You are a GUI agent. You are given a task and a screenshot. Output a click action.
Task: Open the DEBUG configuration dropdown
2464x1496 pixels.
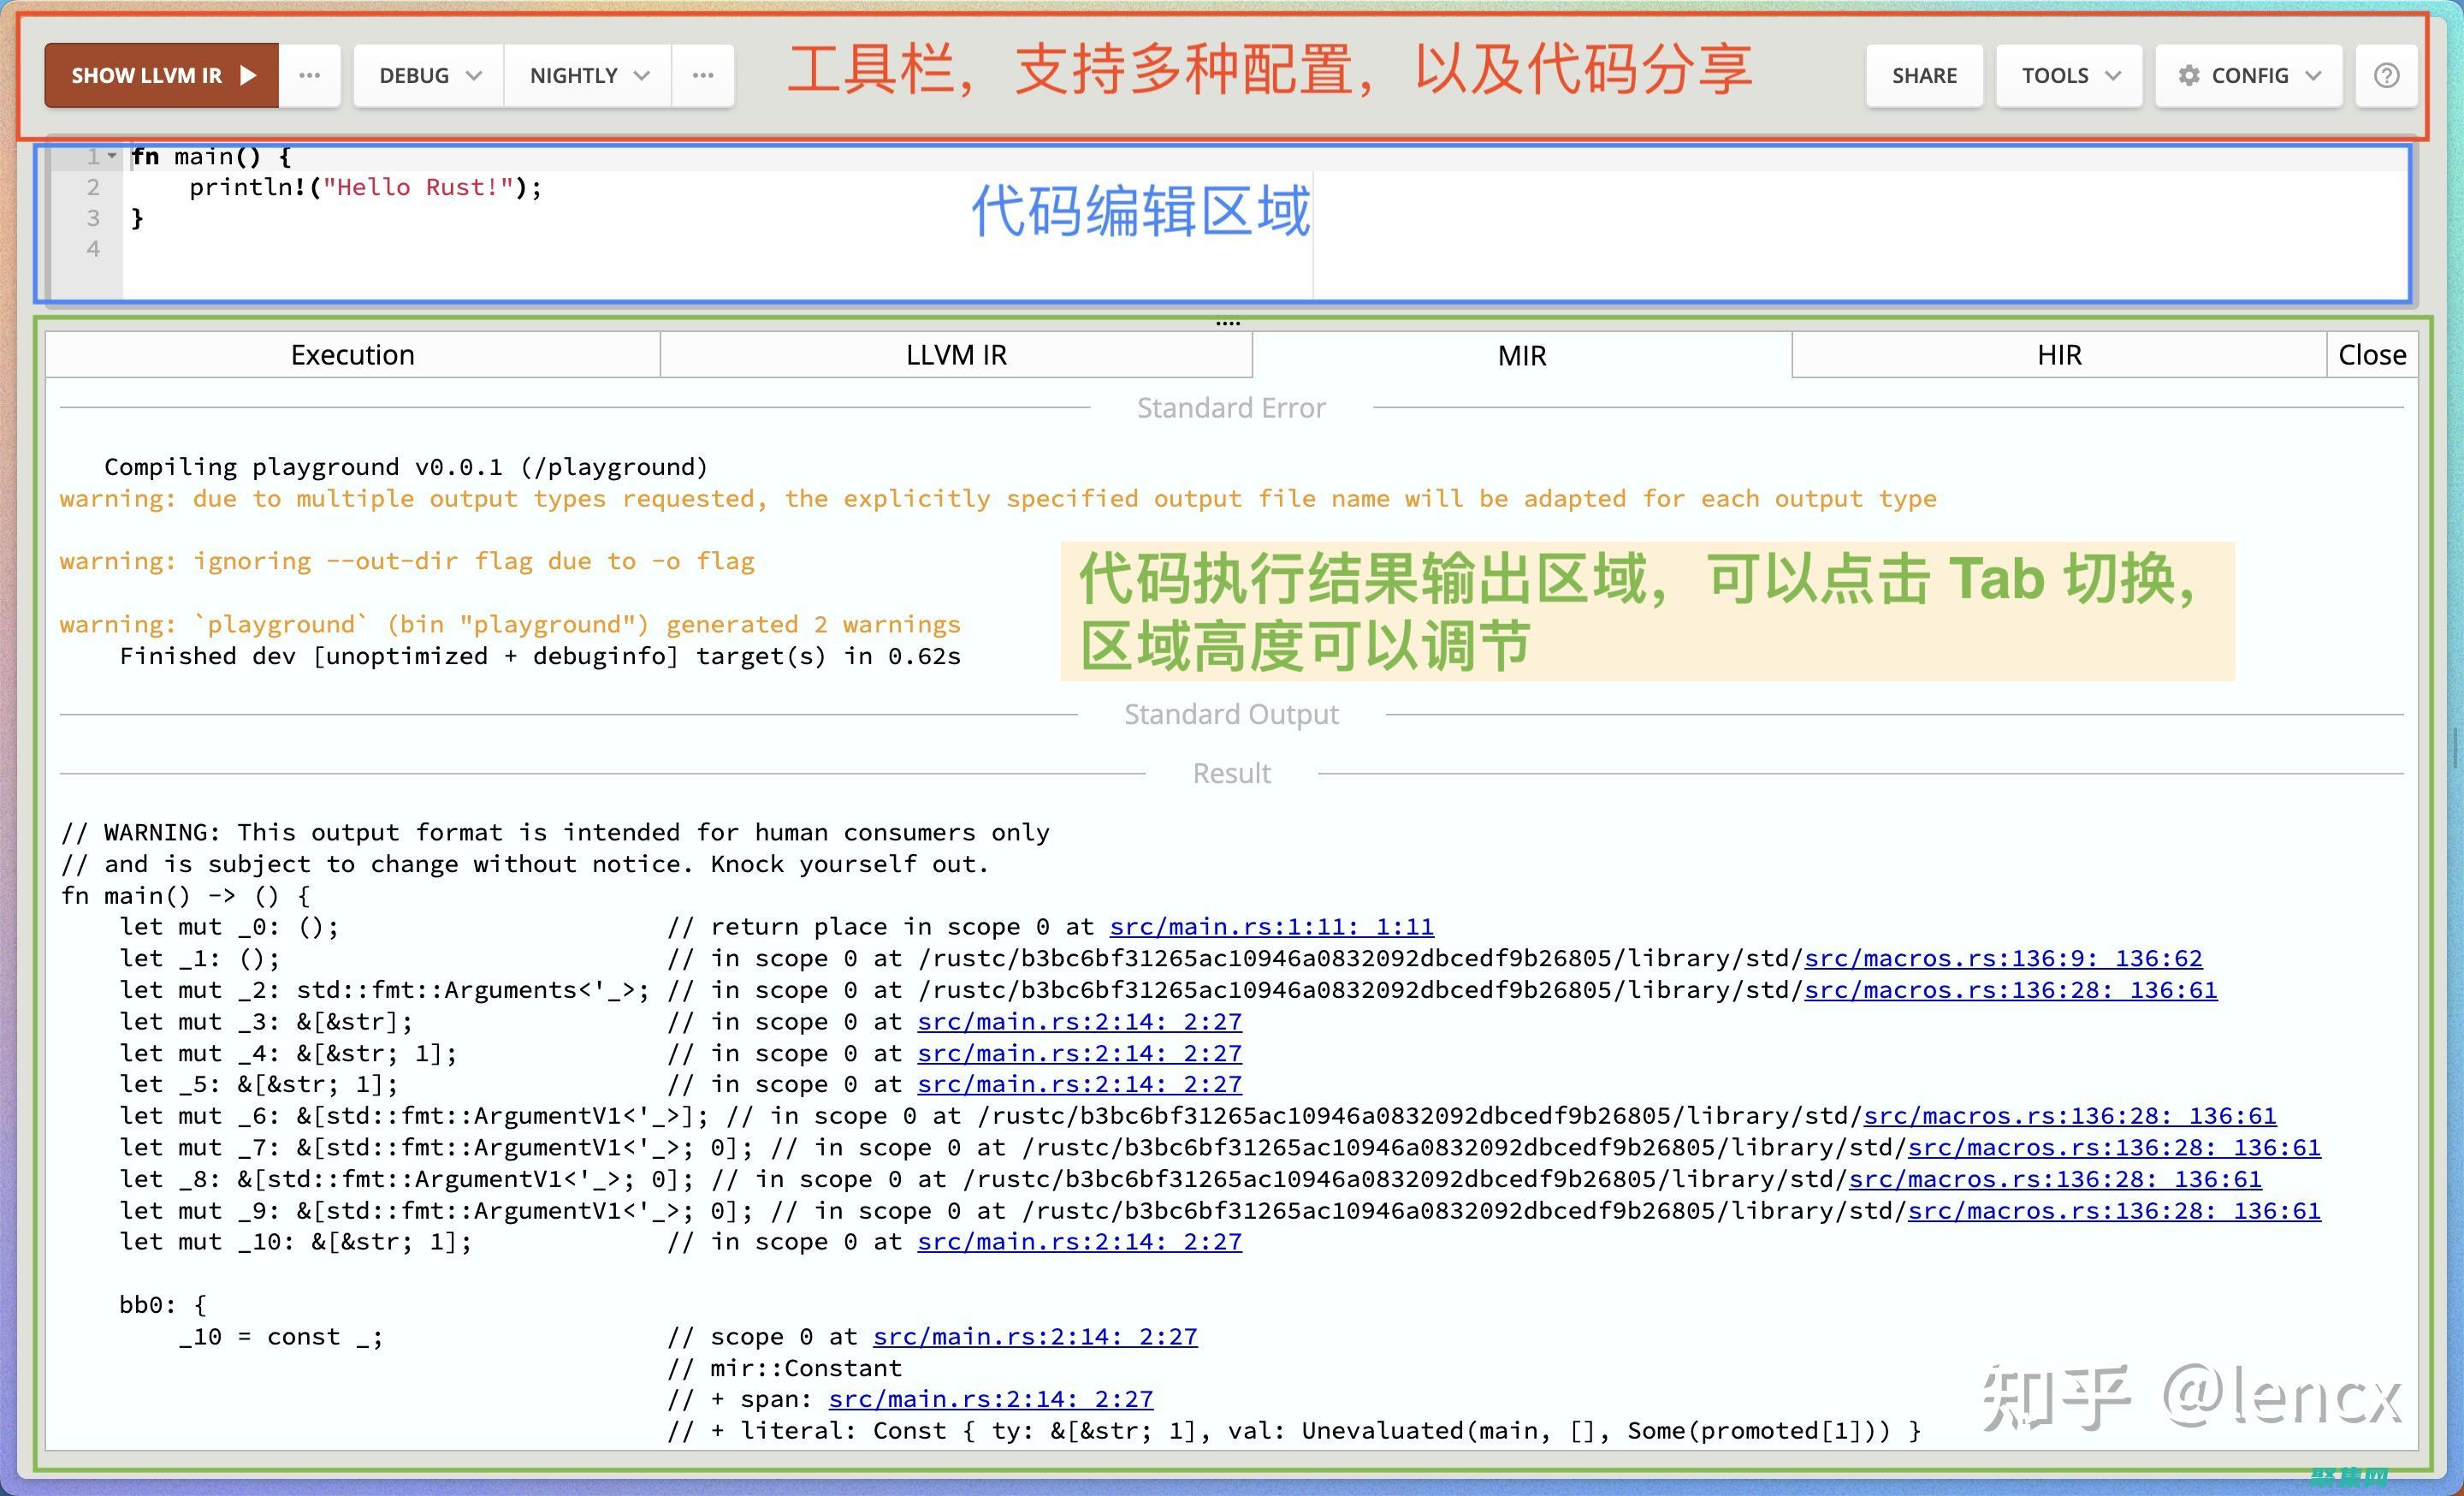[x=423, y=72]
